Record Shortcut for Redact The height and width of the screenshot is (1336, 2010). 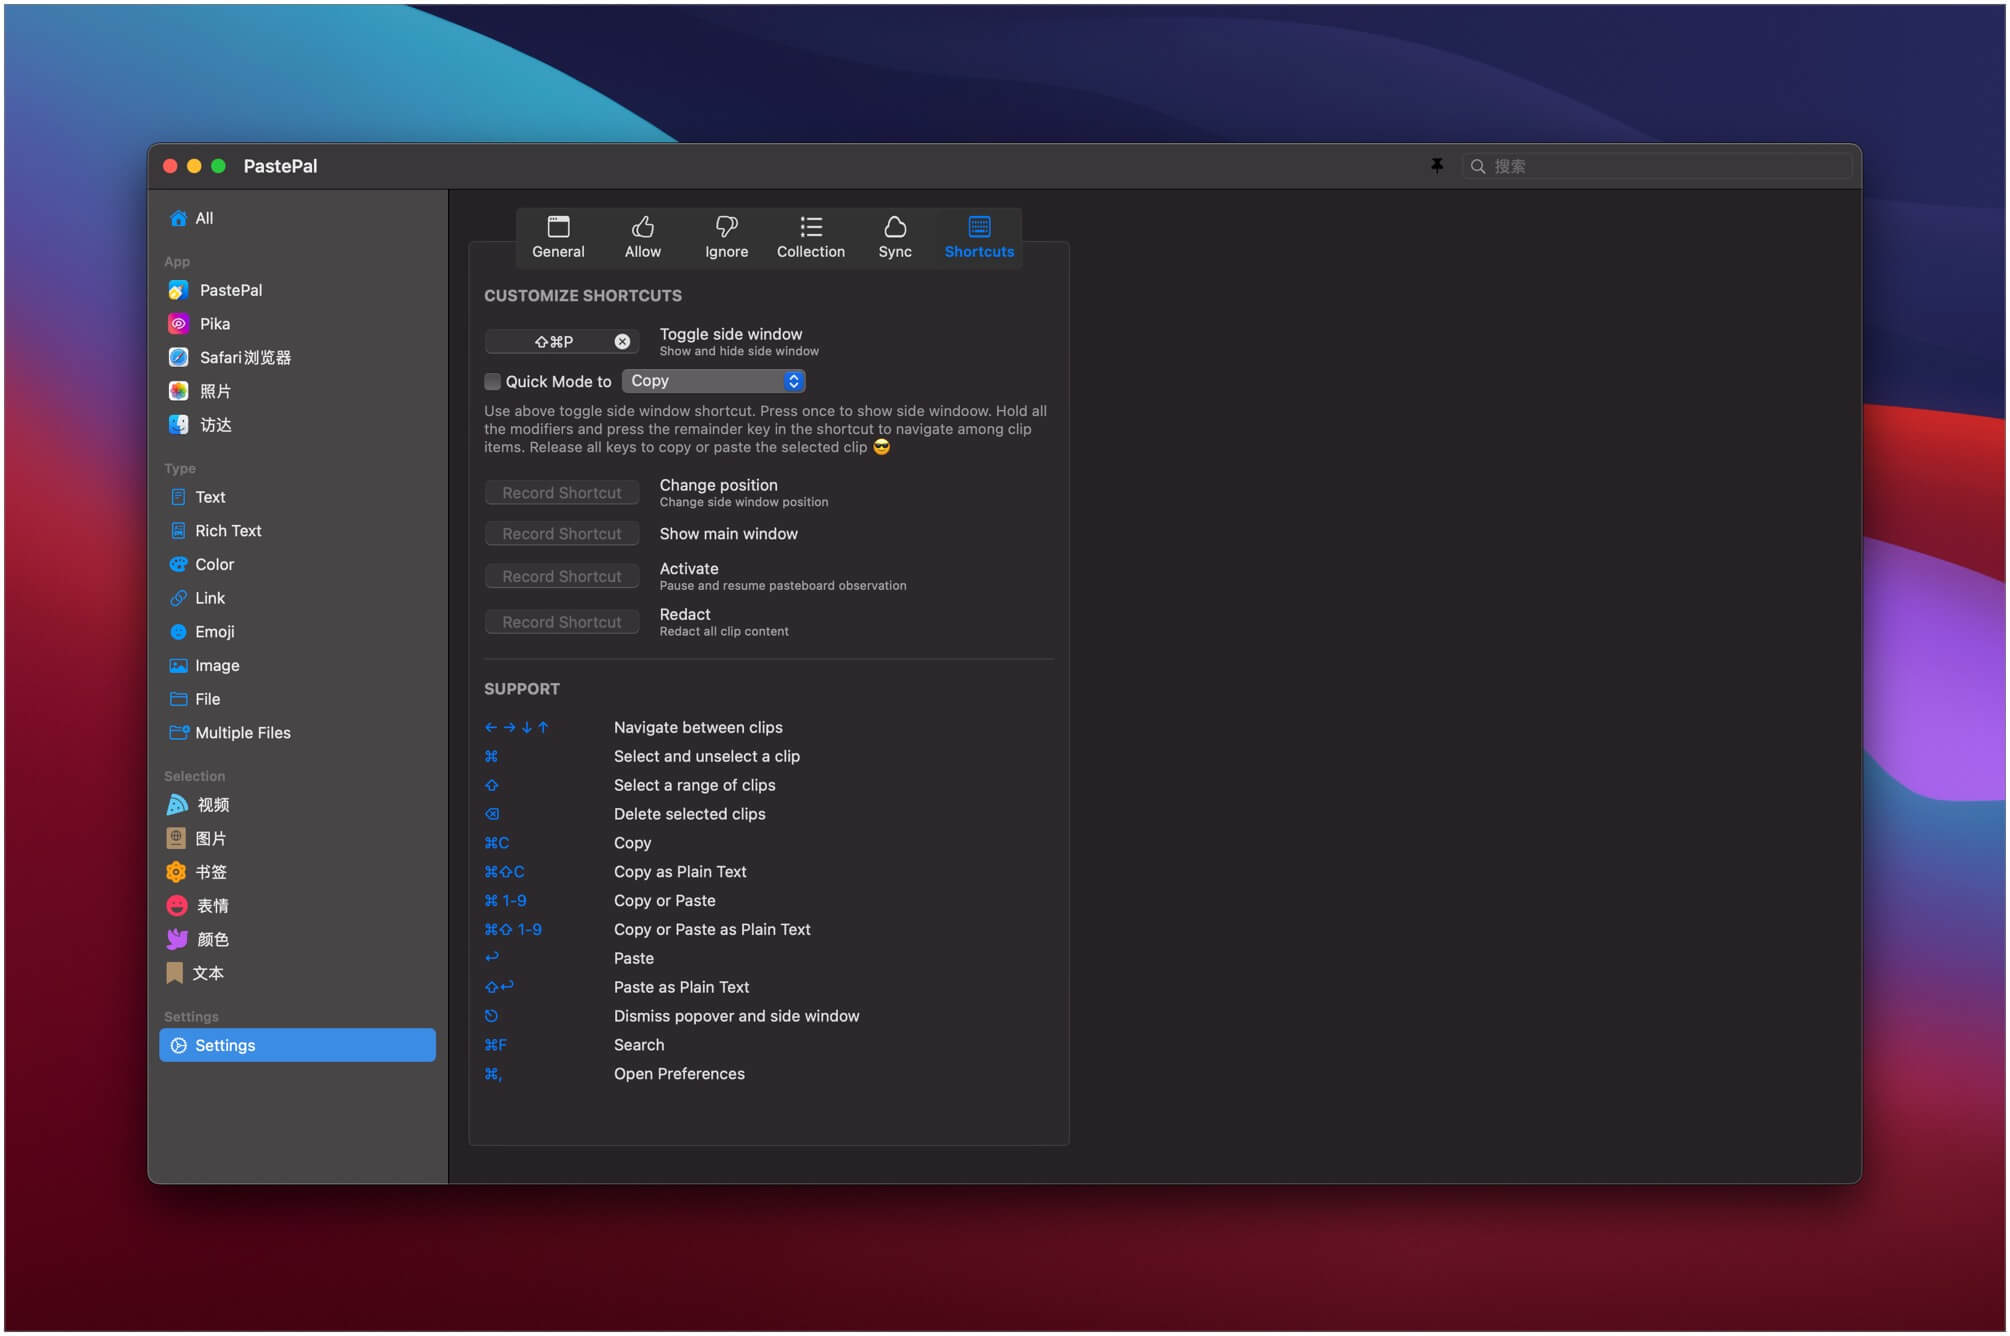[x=562, y=622]
